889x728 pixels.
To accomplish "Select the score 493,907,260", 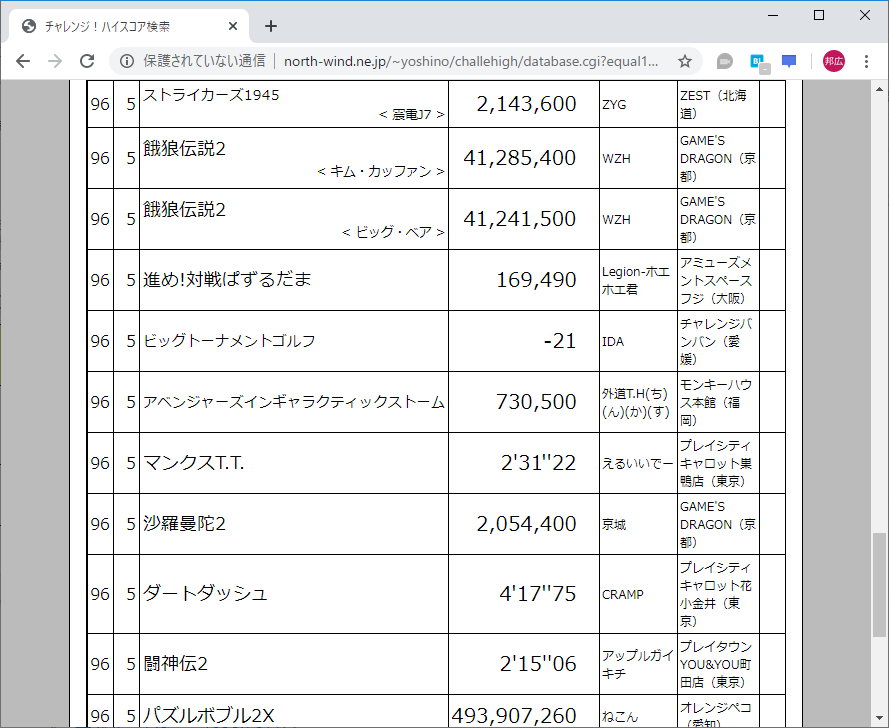I will tap(514, 716).
